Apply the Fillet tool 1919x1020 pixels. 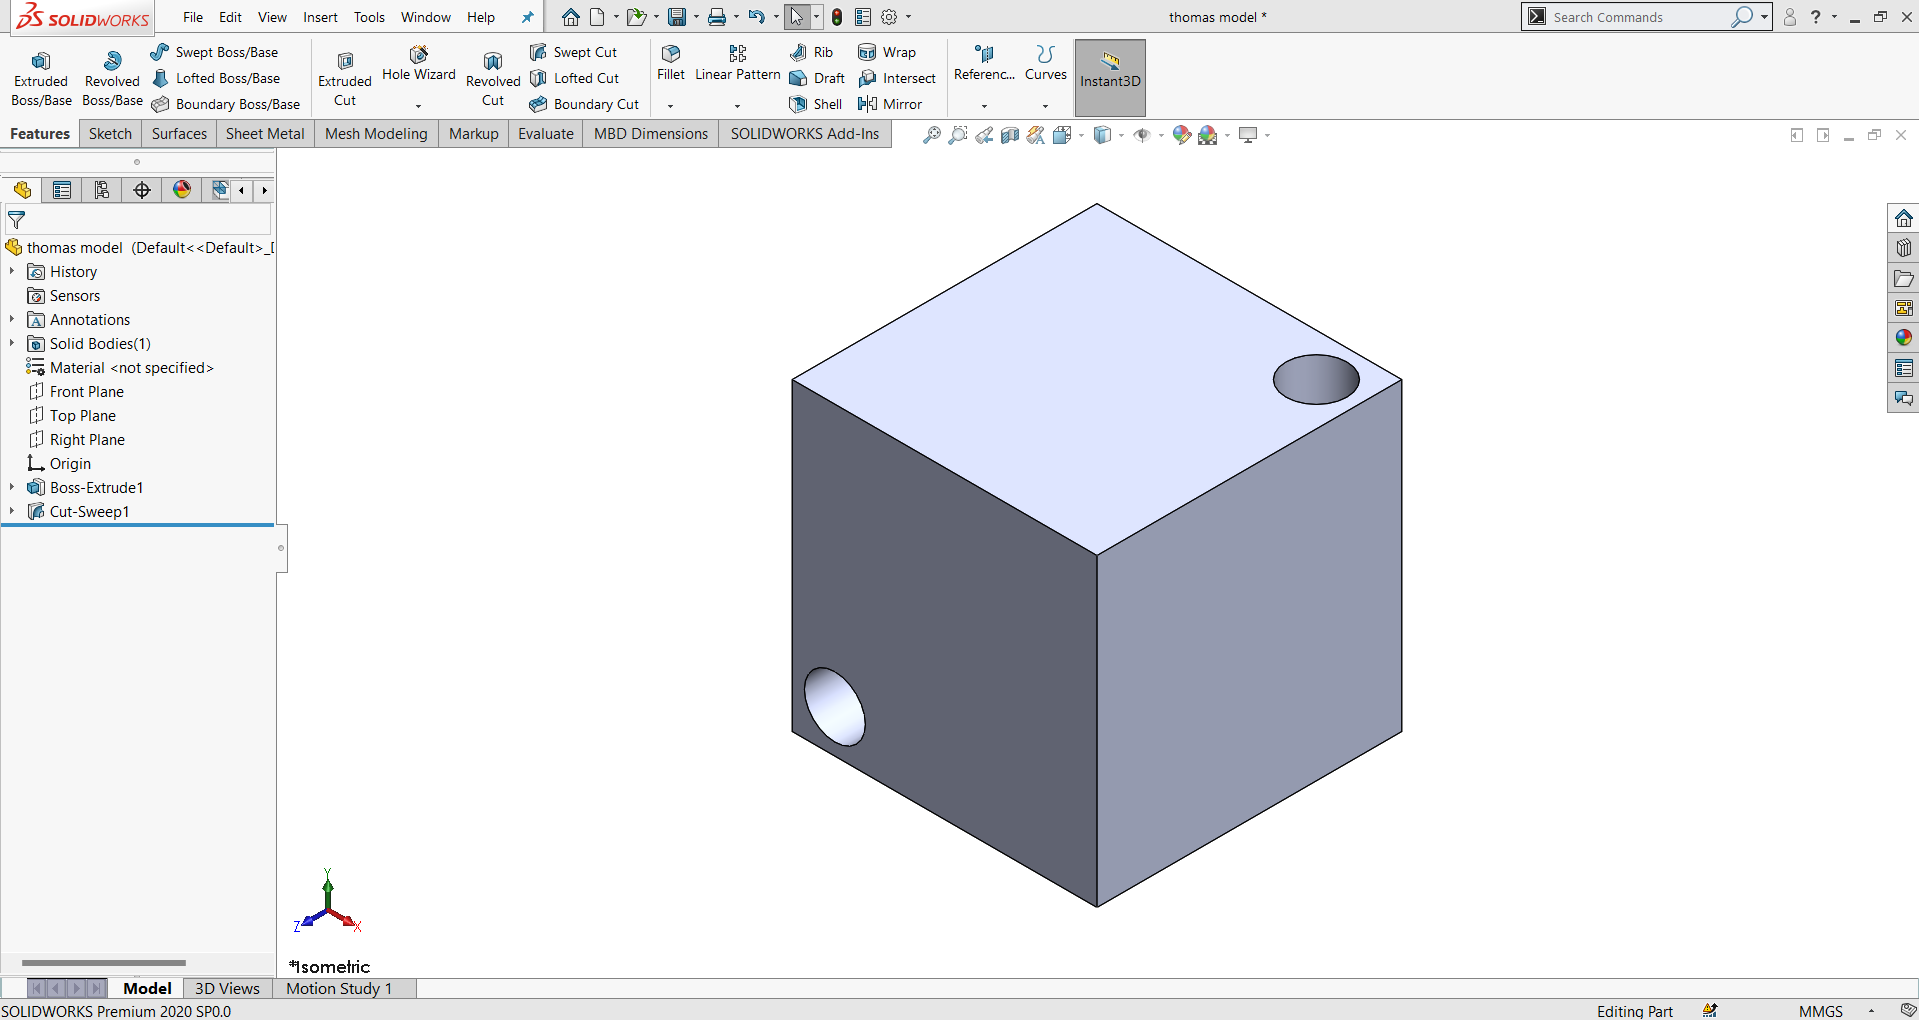coord(671,63)
